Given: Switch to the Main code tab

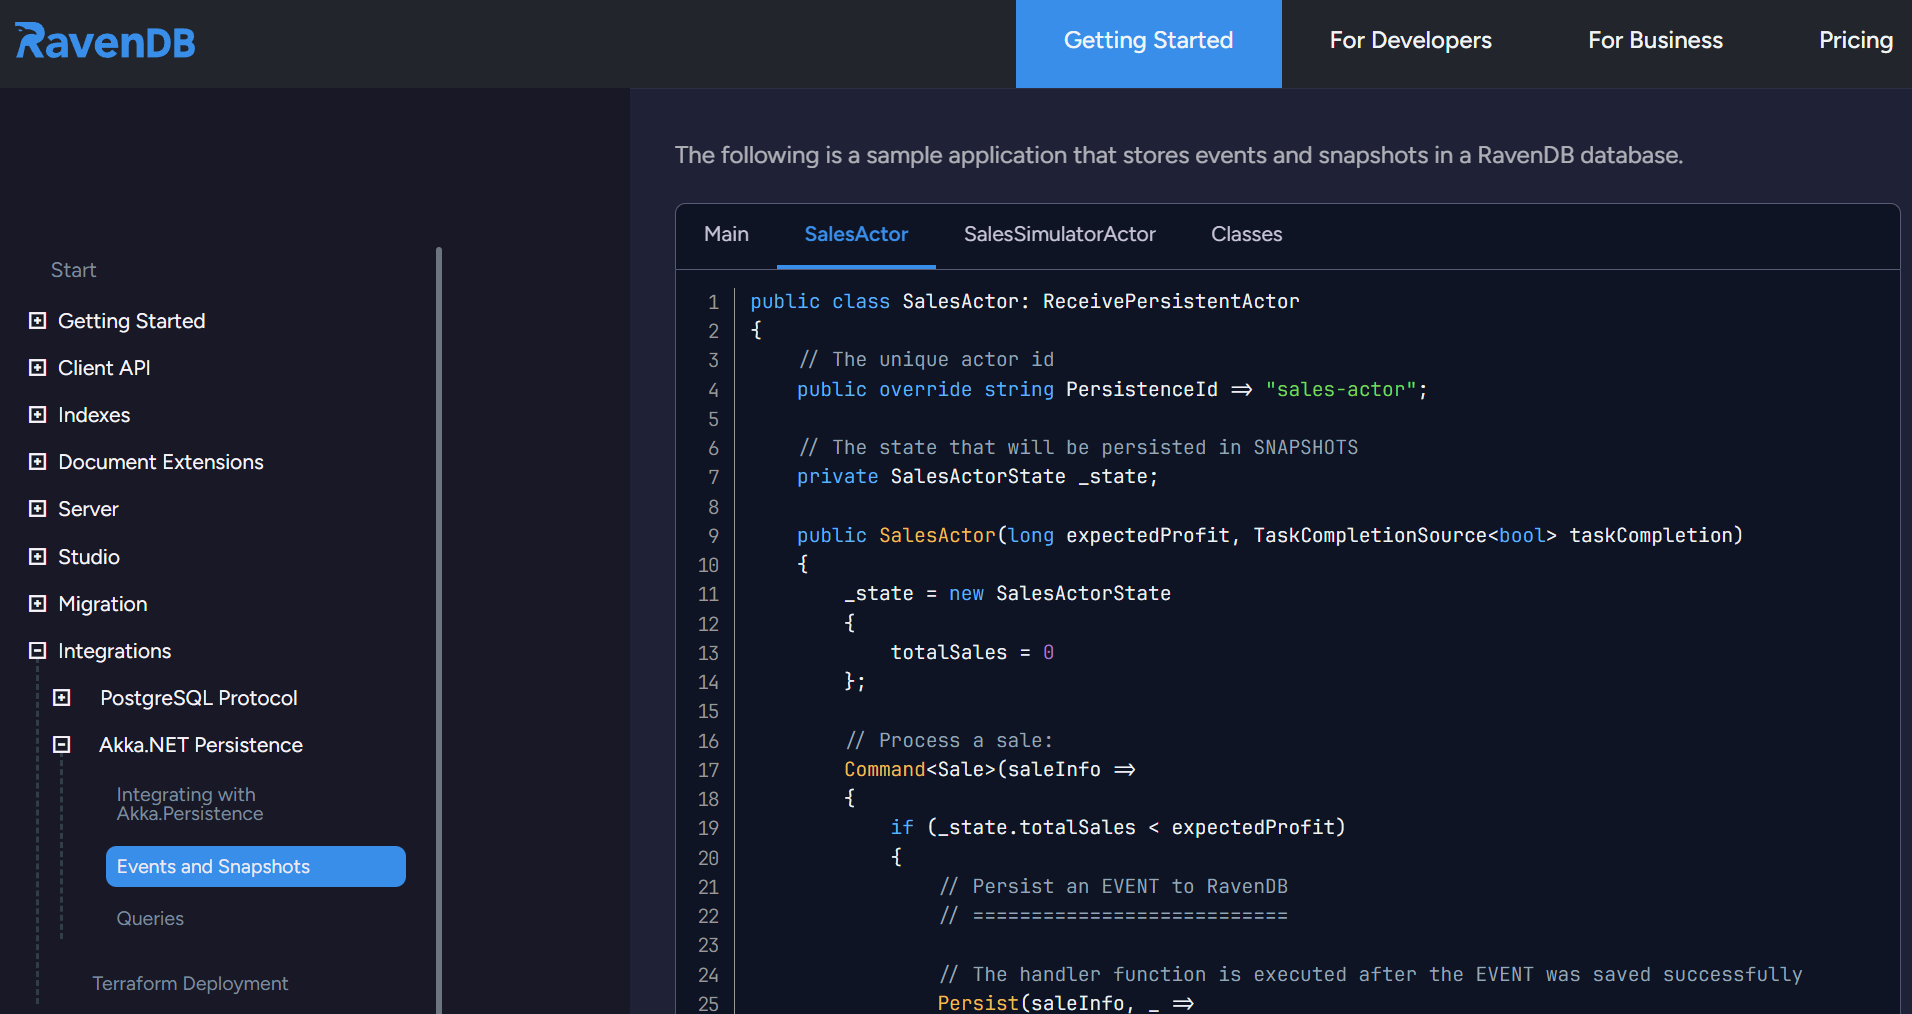Looking at the screenshot, I should (726, 235).
